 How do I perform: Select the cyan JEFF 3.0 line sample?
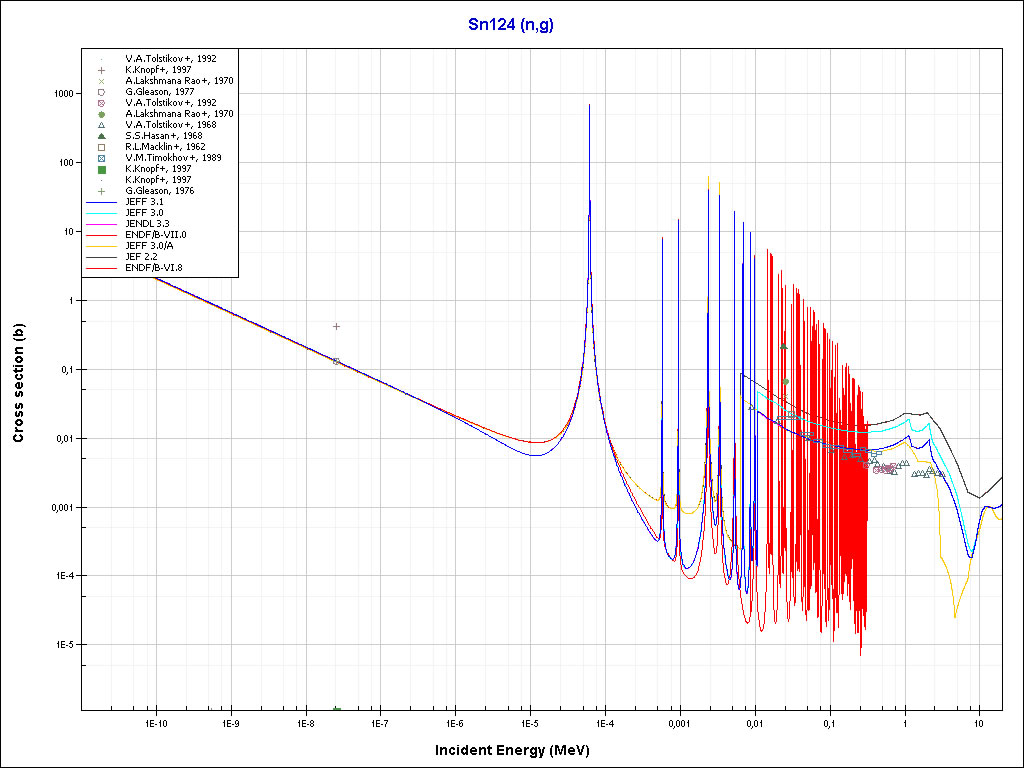[101, 213]
